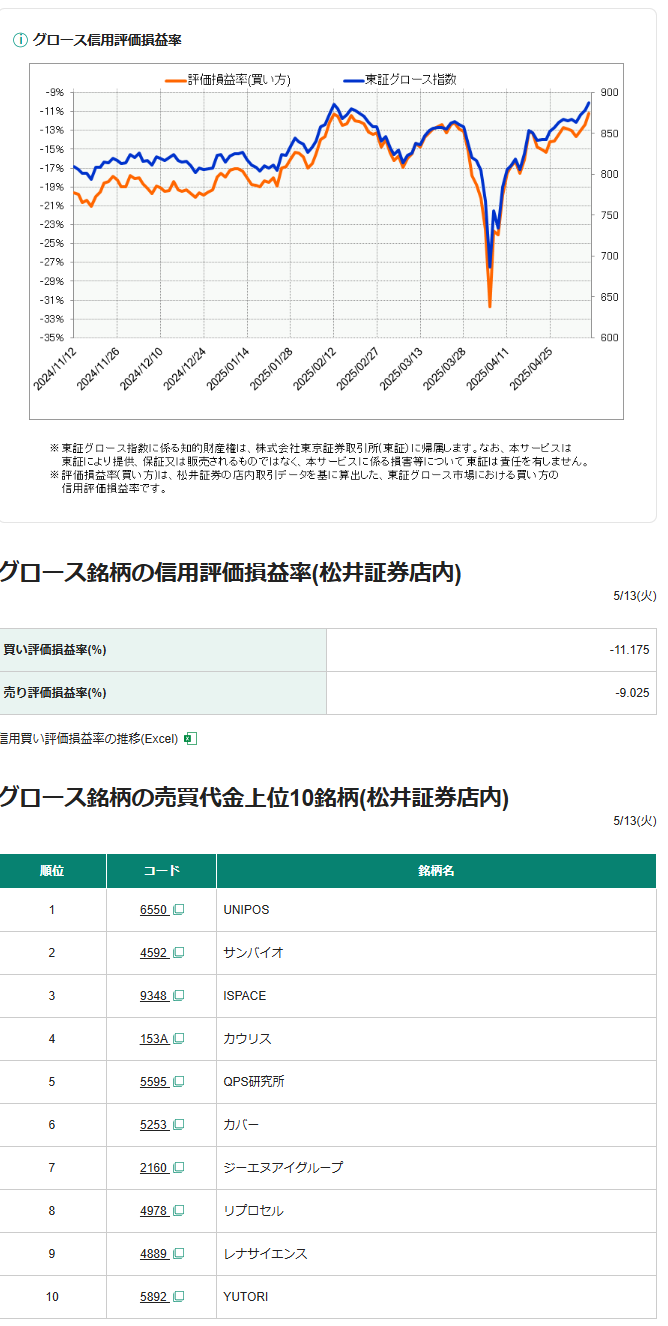Open stock code link 9348
Viewport: 668px width, 1326px height.
pos(154,996)
